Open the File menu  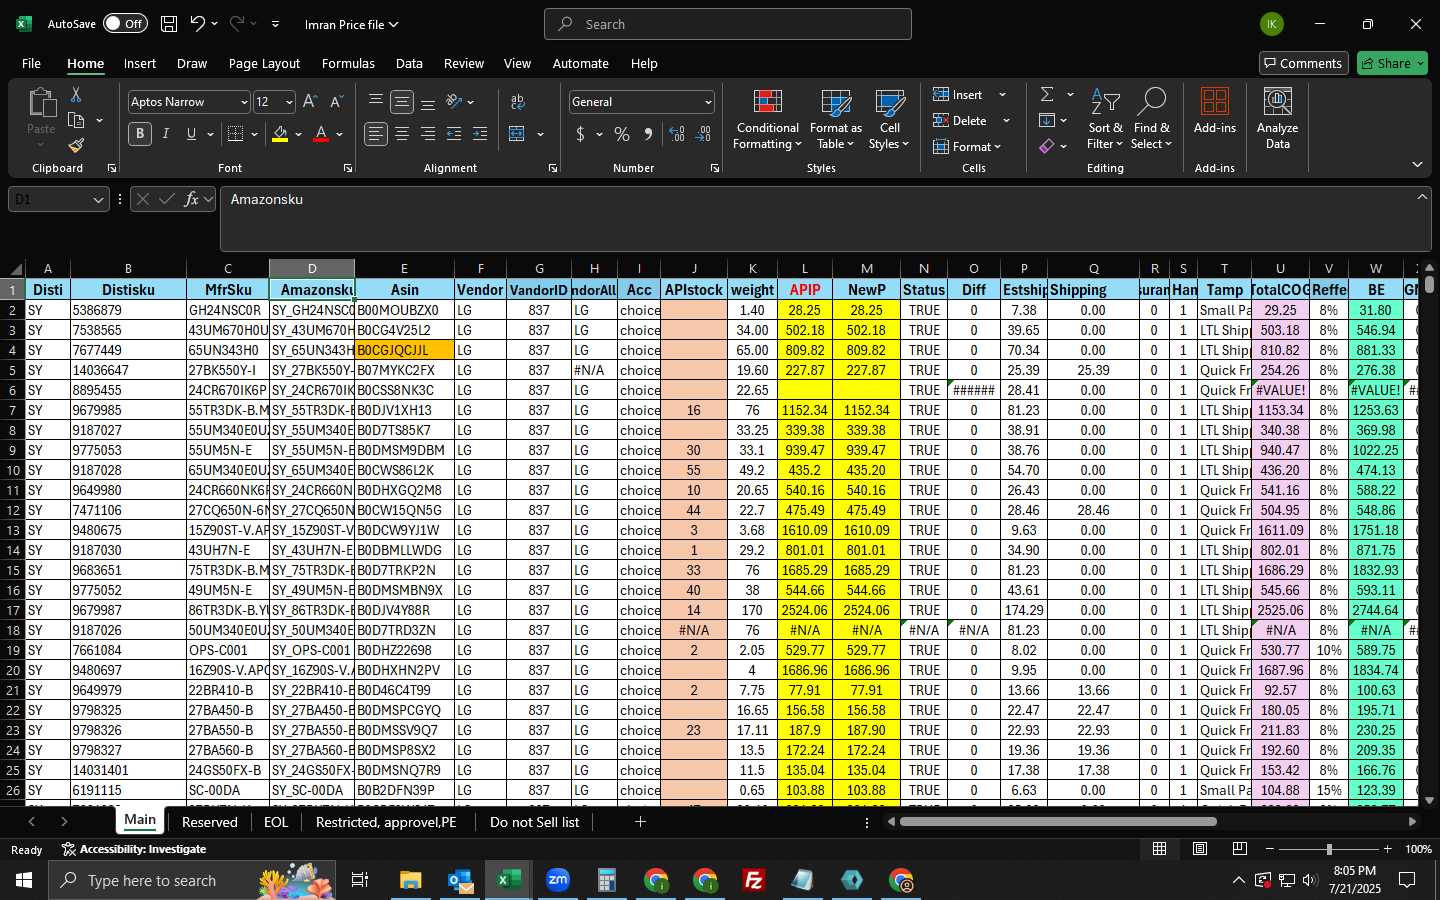32,63
